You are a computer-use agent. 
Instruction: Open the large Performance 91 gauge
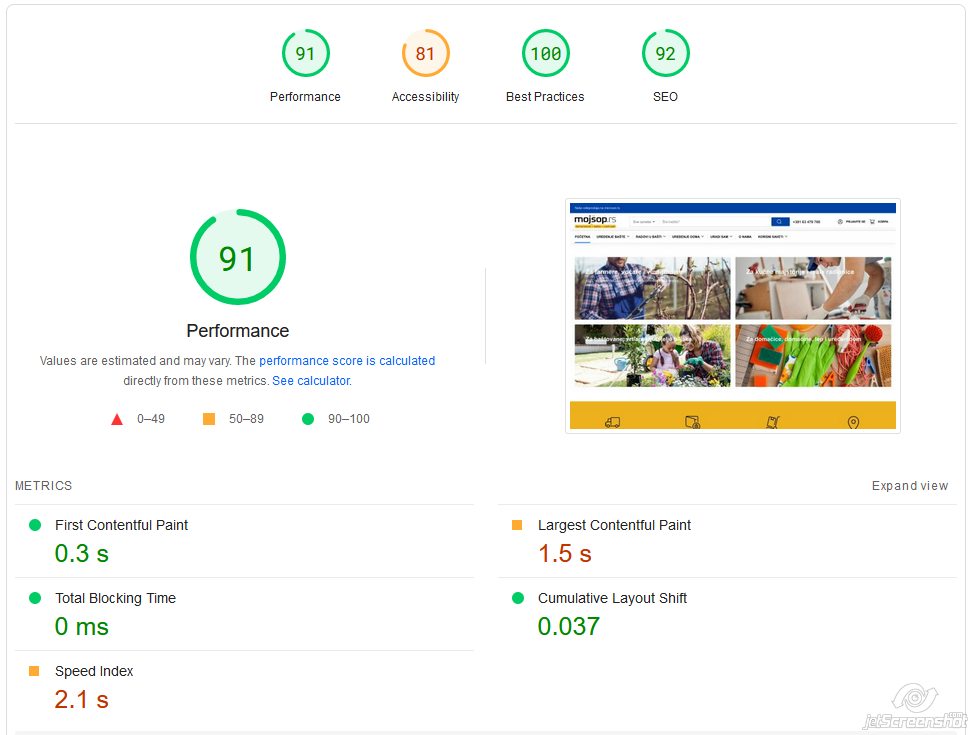[x=238, y=257]
